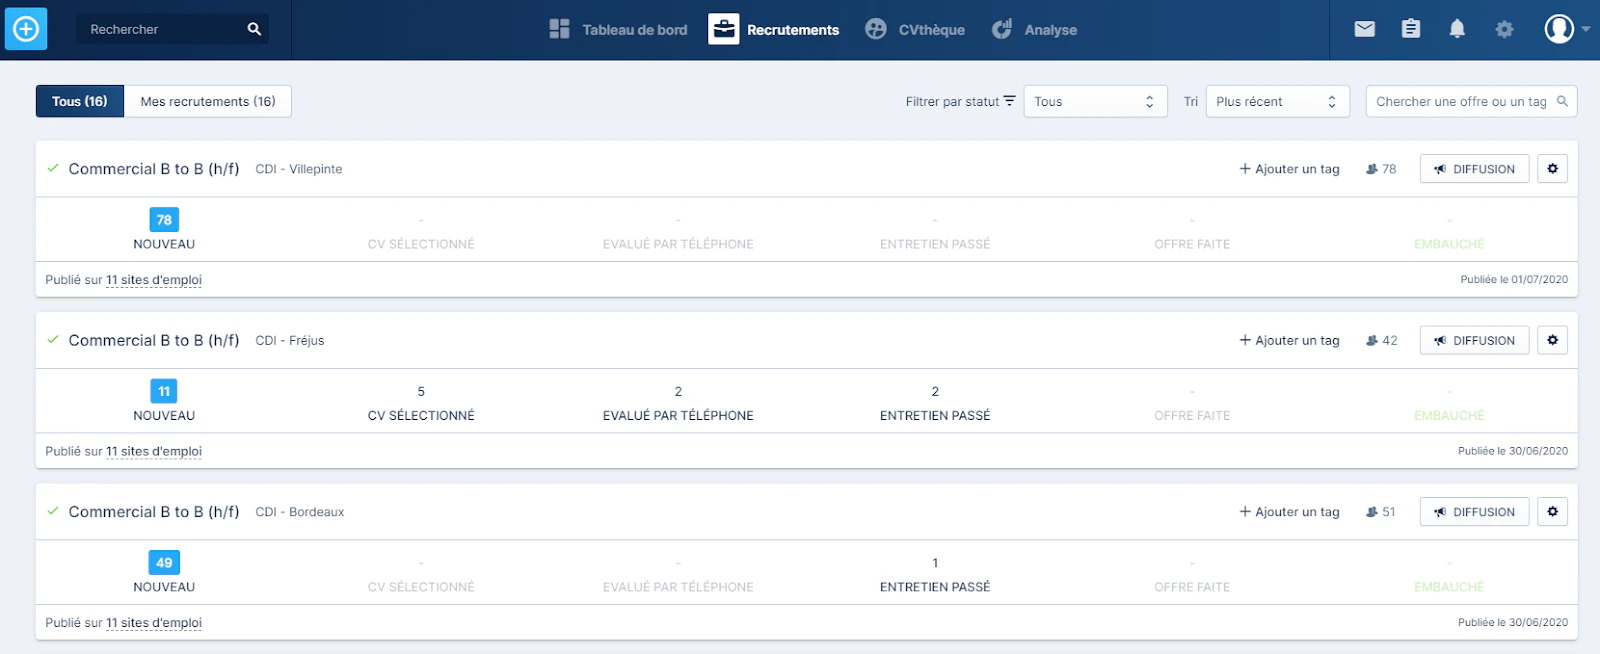Open the clipboard tasks icon
The width and height of the screenshot is (1600, 654).
click(x=1410, y=29)
